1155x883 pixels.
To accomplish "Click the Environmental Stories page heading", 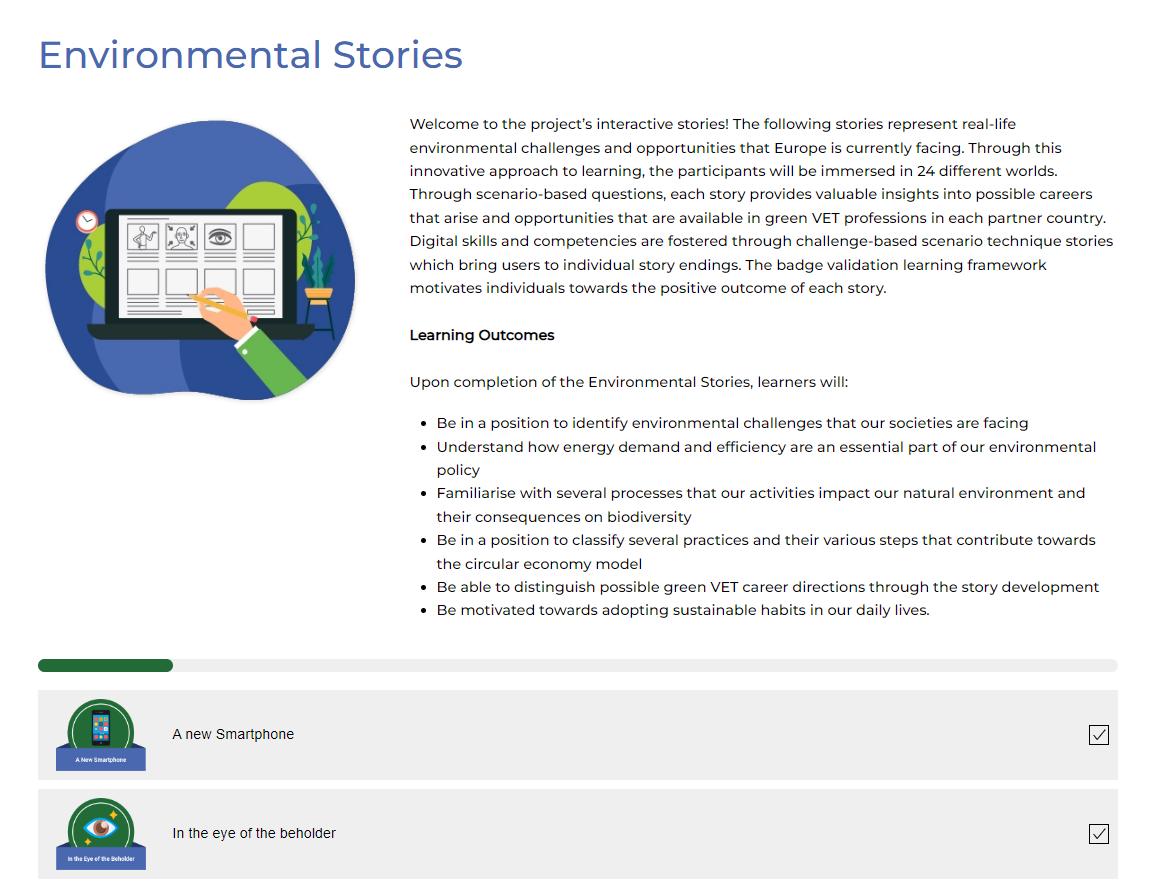I will (x=250, y=55).
